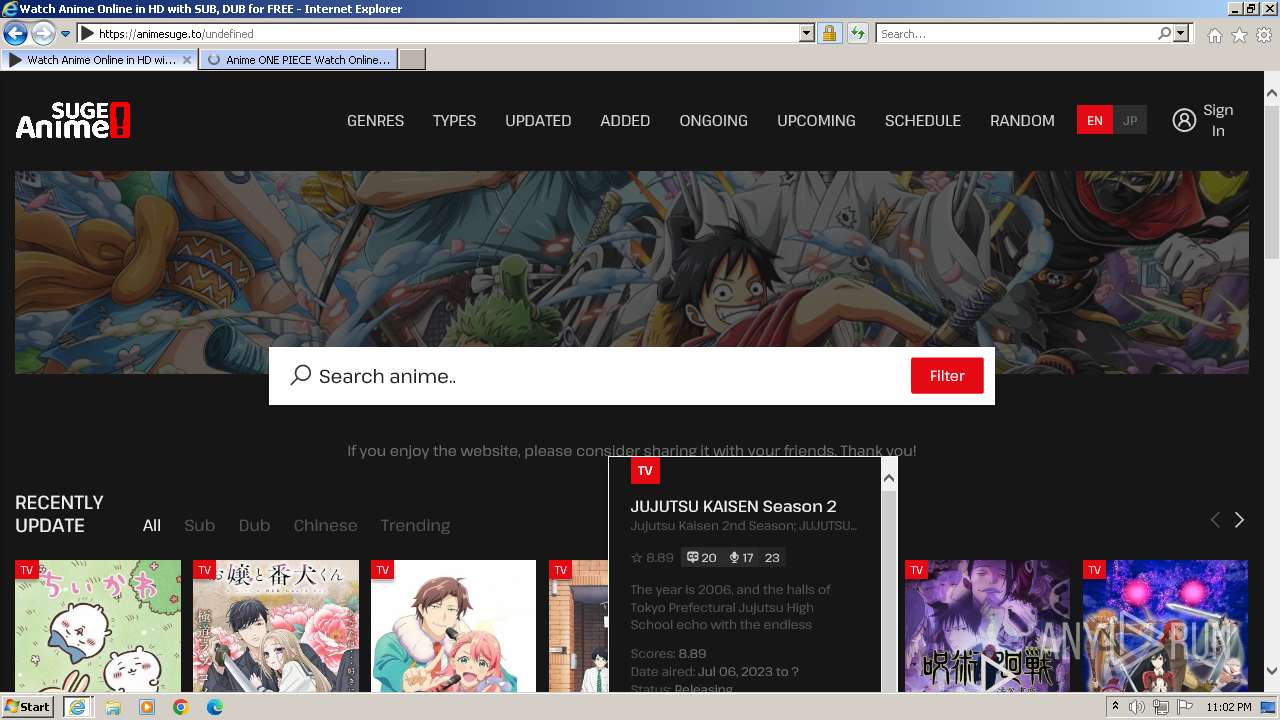The height and width of the screenshot is (720, 1280).
Task: Click the Internet Explorer forward arrow
Action: click(x=42, y=33)
